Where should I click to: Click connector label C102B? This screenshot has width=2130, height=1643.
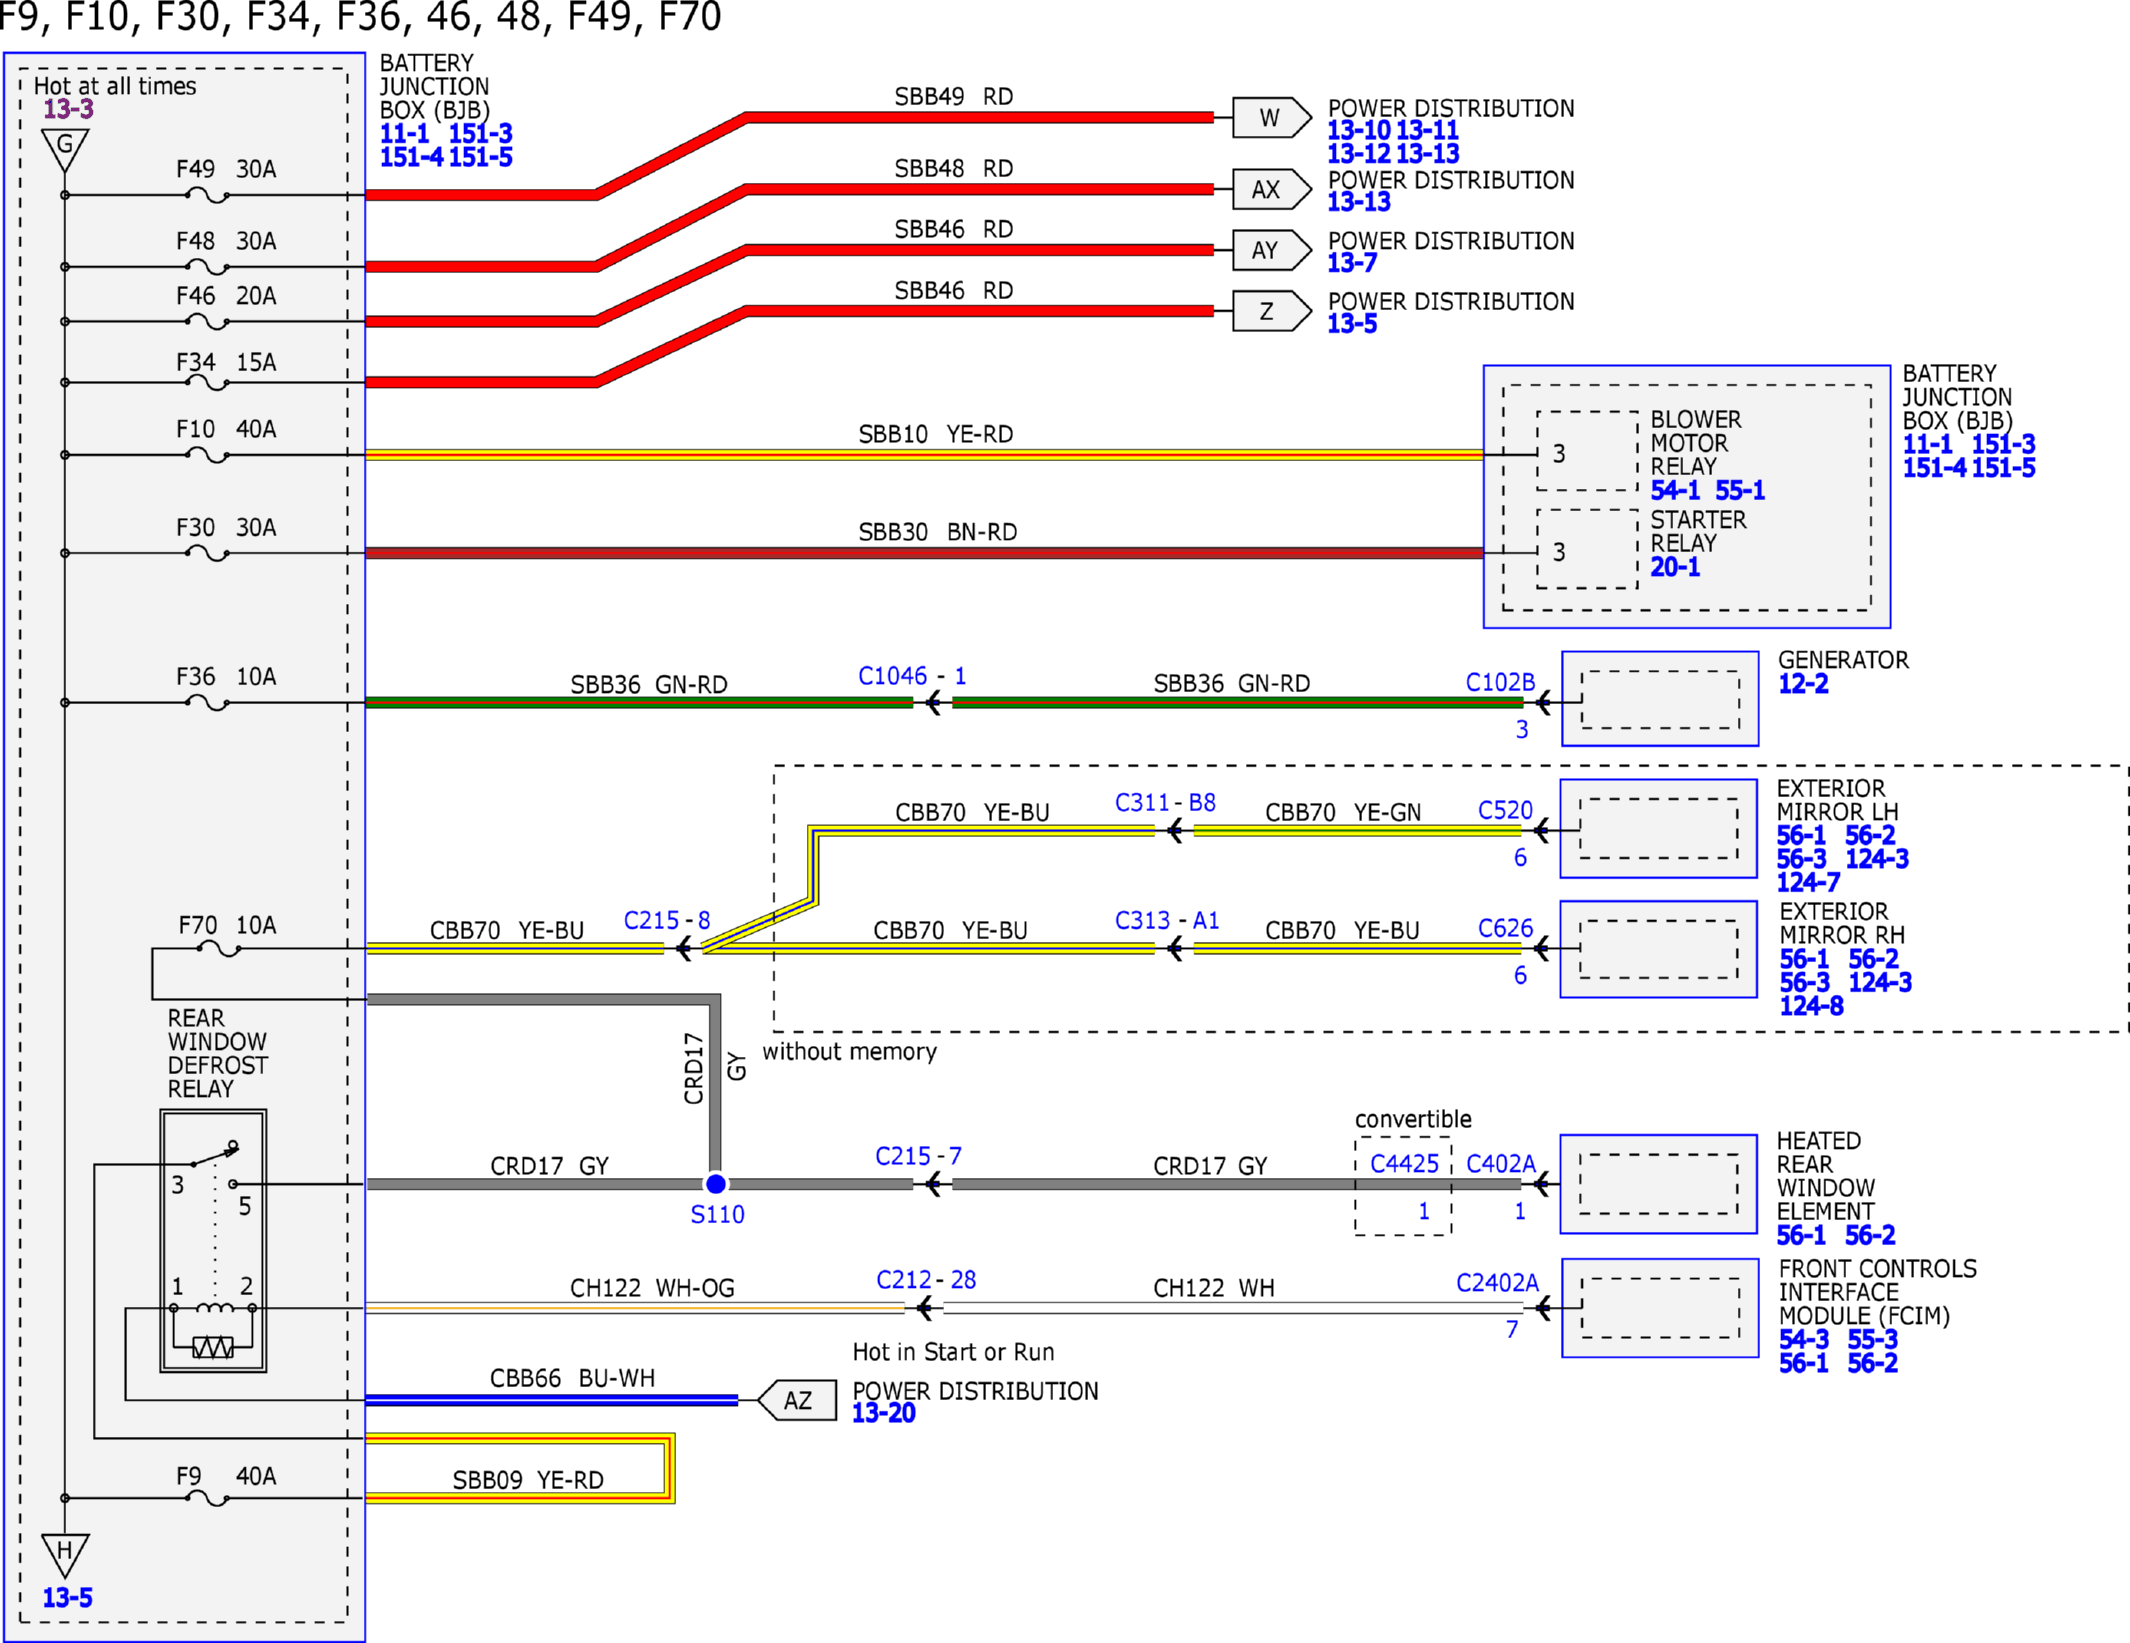click(1500, 682)
